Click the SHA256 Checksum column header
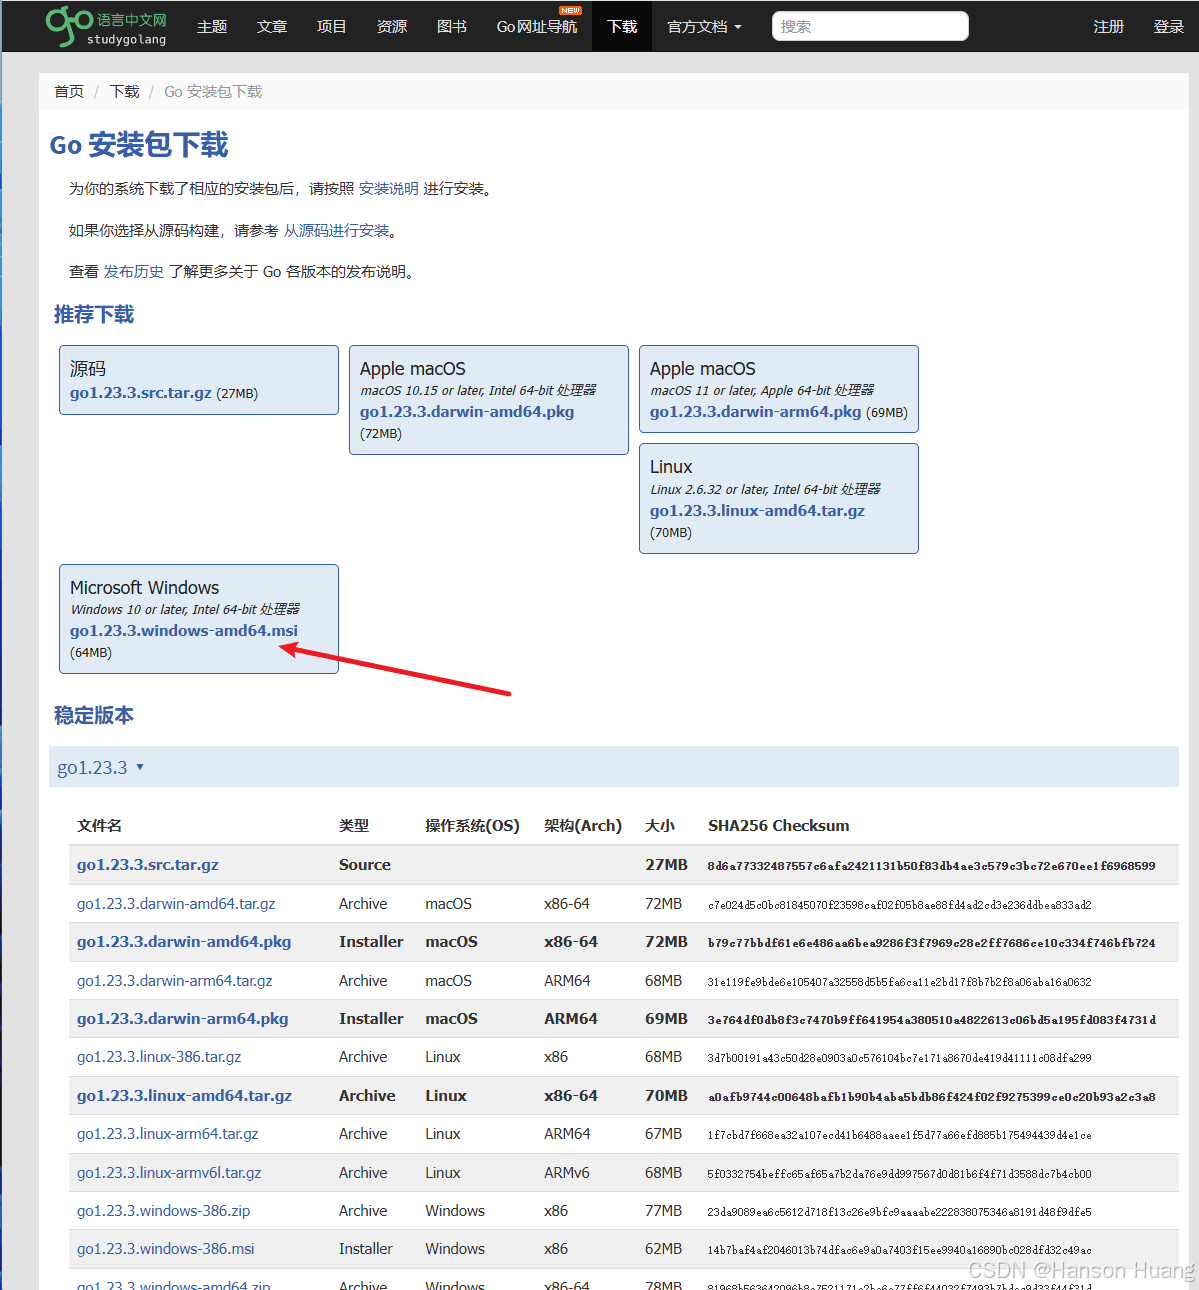The image size is (1199, 1290). pos(779,826)
